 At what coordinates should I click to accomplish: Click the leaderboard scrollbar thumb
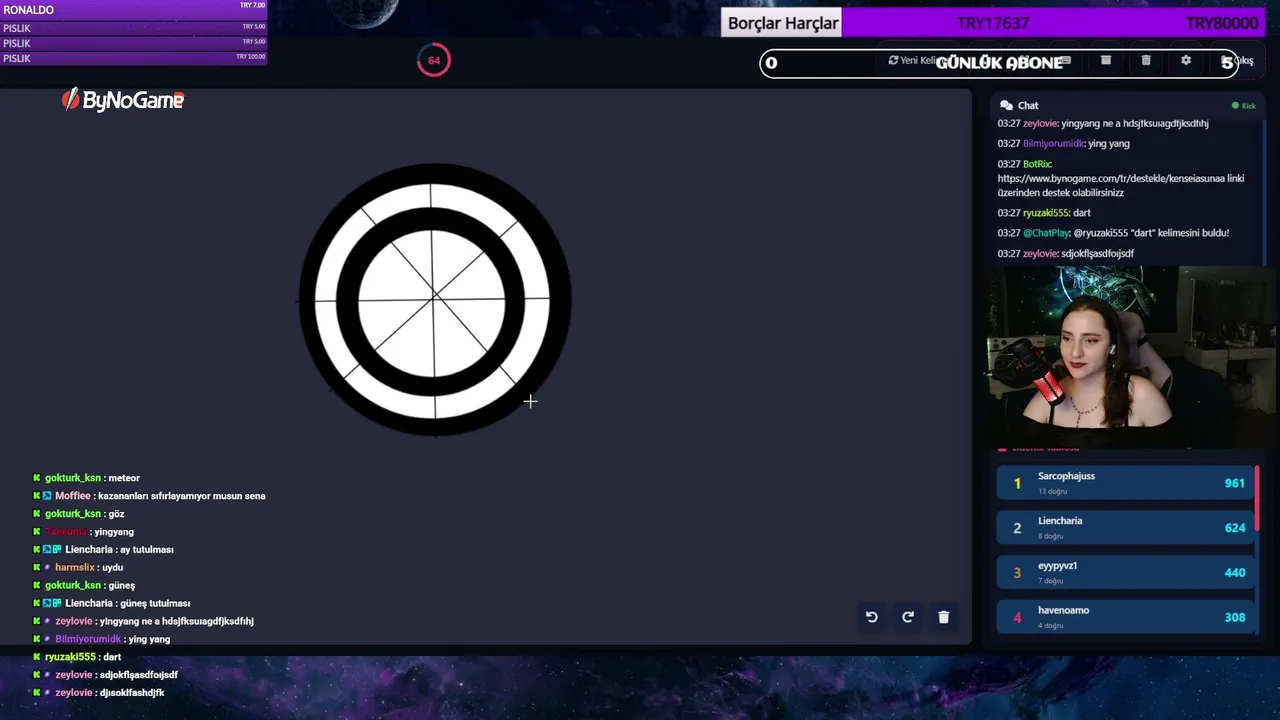click(x=1257, y=498)
